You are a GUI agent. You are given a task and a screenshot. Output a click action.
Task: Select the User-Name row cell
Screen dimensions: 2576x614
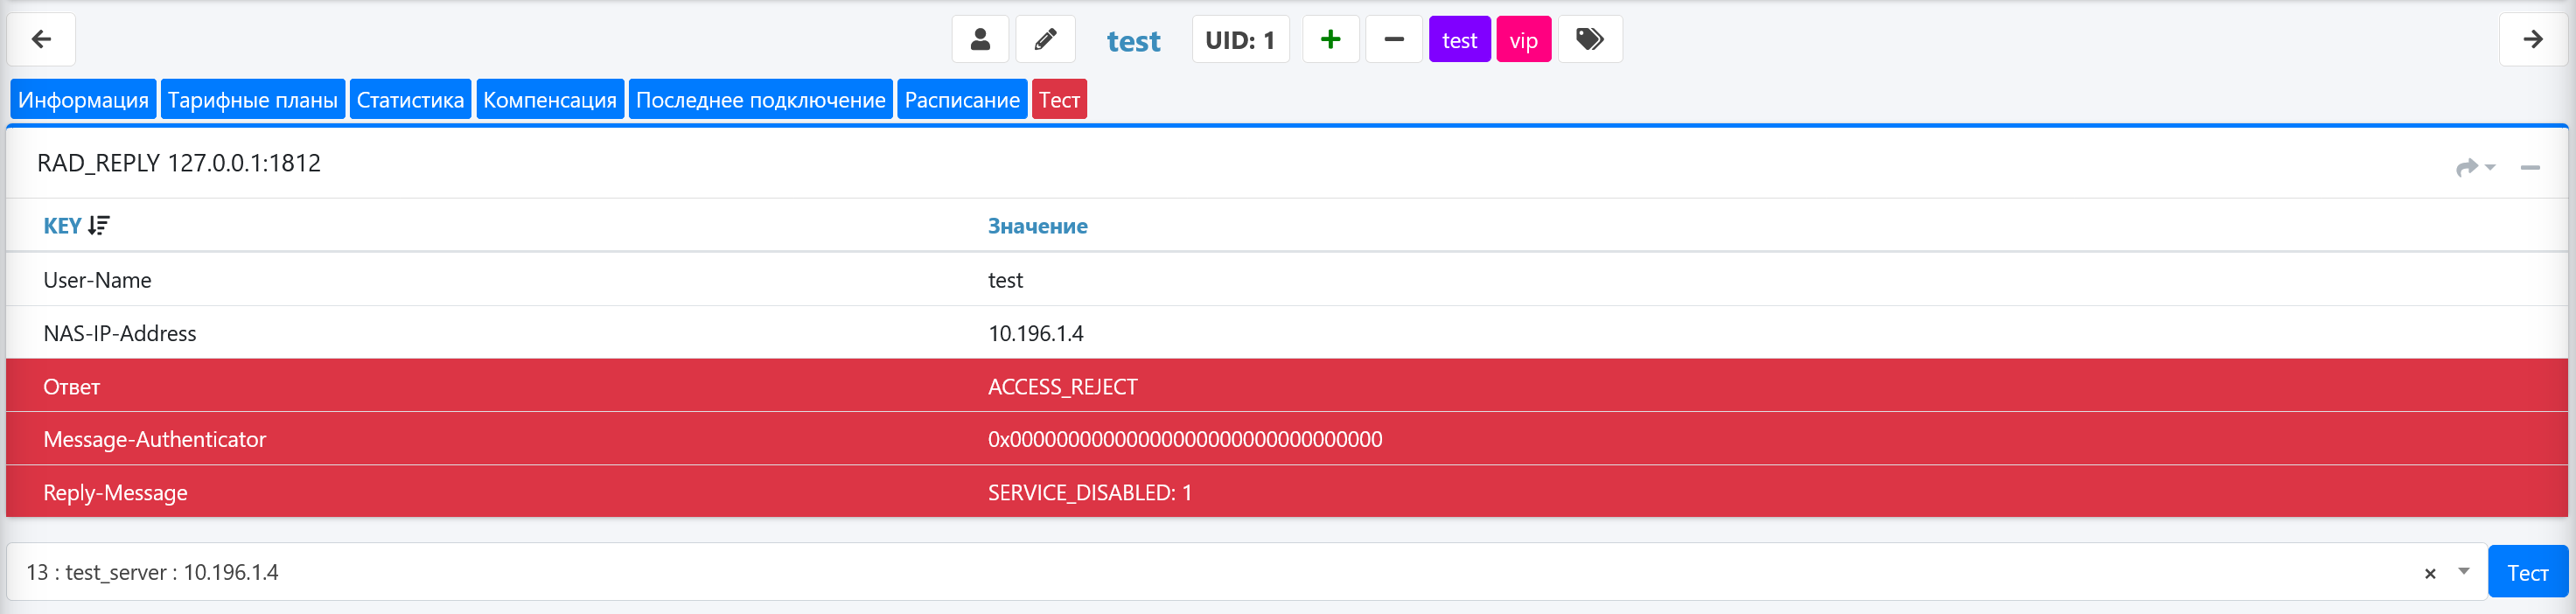(x=97, y=280)
